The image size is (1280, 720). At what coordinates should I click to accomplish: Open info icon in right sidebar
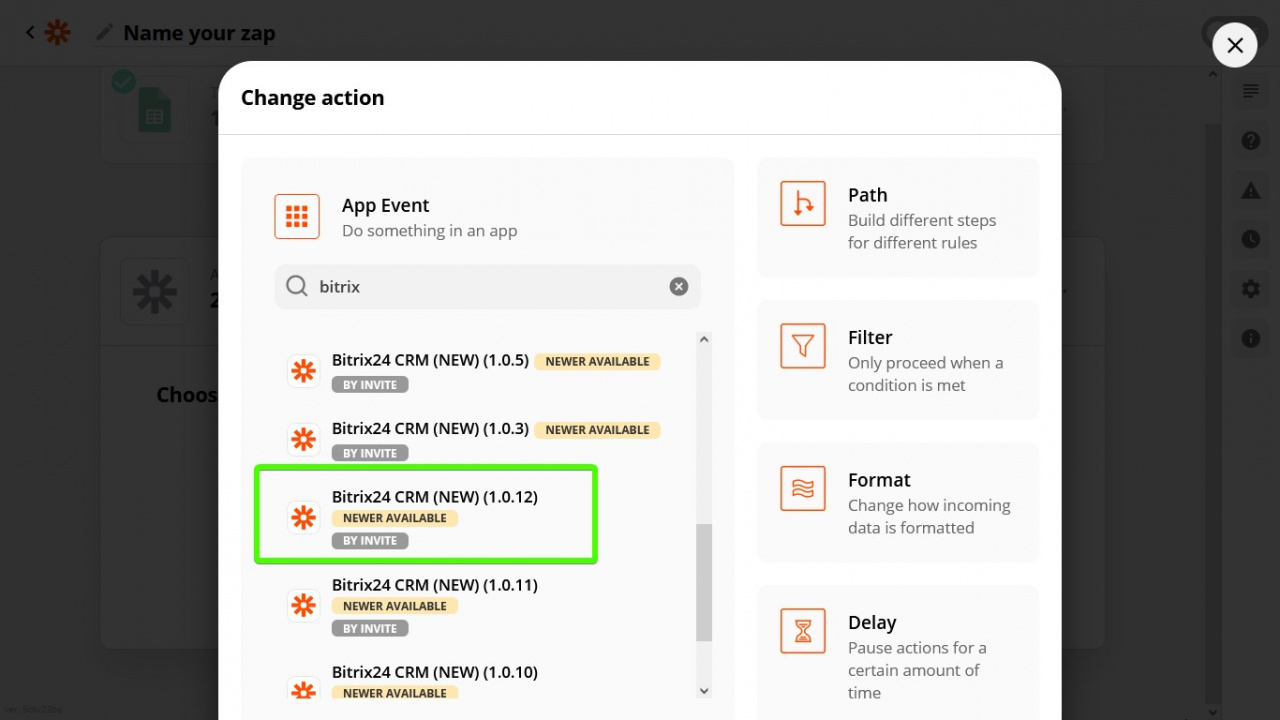1251,339
